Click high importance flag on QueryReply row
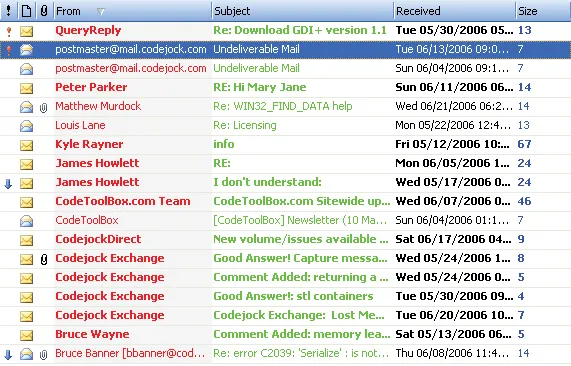The width and height of the screenshot is (571, 366). pyautogui.click(x=9, y=32)
